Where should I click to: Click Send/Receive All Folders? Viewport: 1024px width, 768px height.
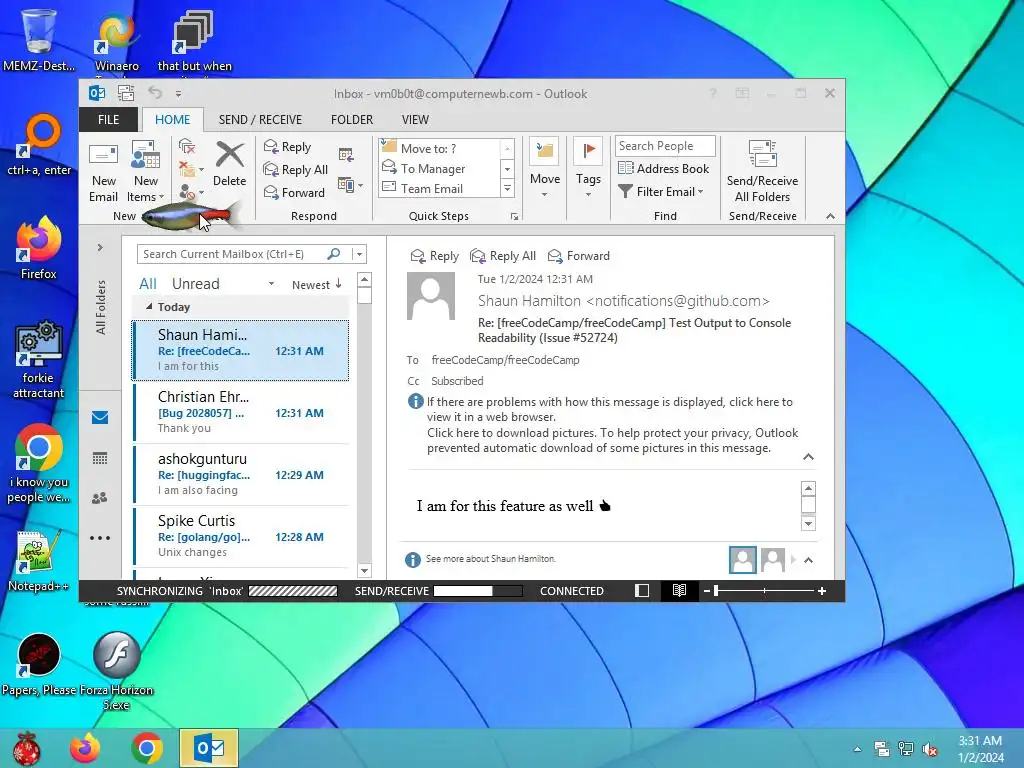click(762, 171)
